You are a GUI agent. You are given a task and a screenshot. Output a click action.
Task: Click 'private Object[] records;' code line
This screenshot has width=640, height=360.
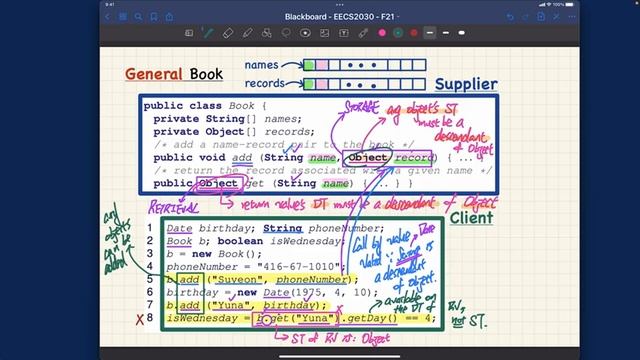pyautogui.click(x=234, y=132)
